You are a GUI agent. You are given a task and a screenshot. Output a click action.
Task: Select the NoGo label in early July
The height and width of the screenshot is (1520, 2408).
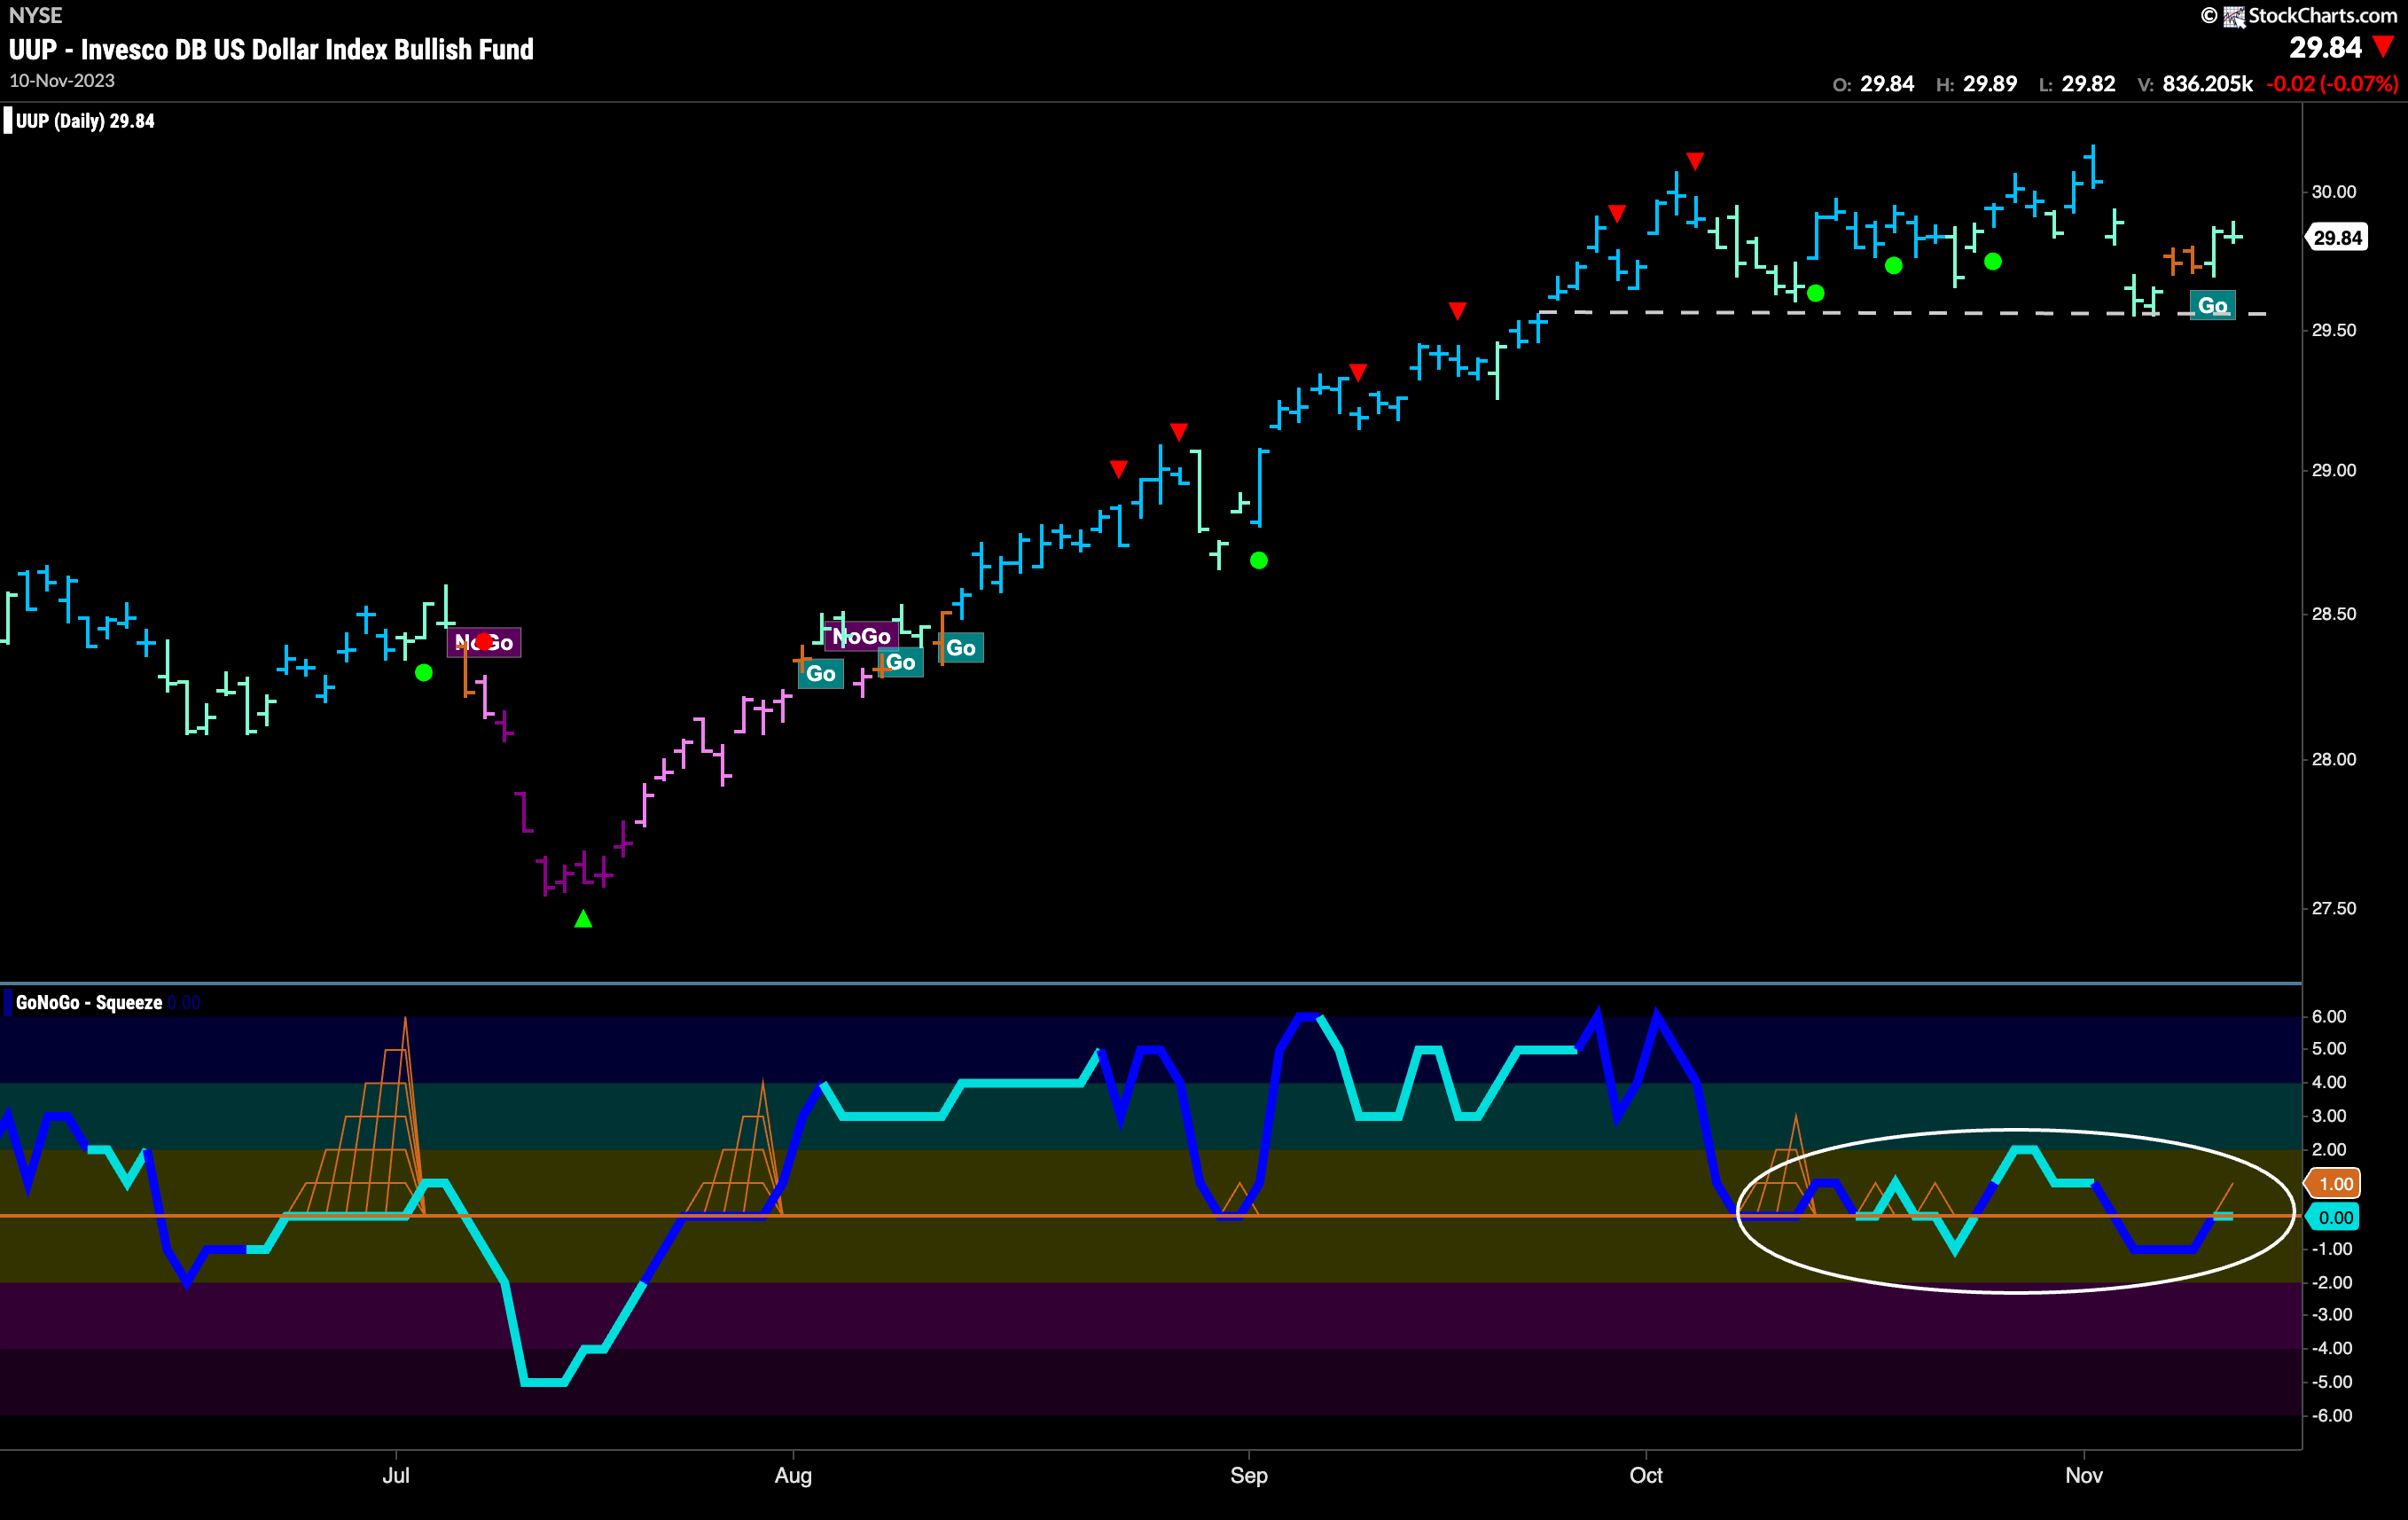(x=484, y=642)
